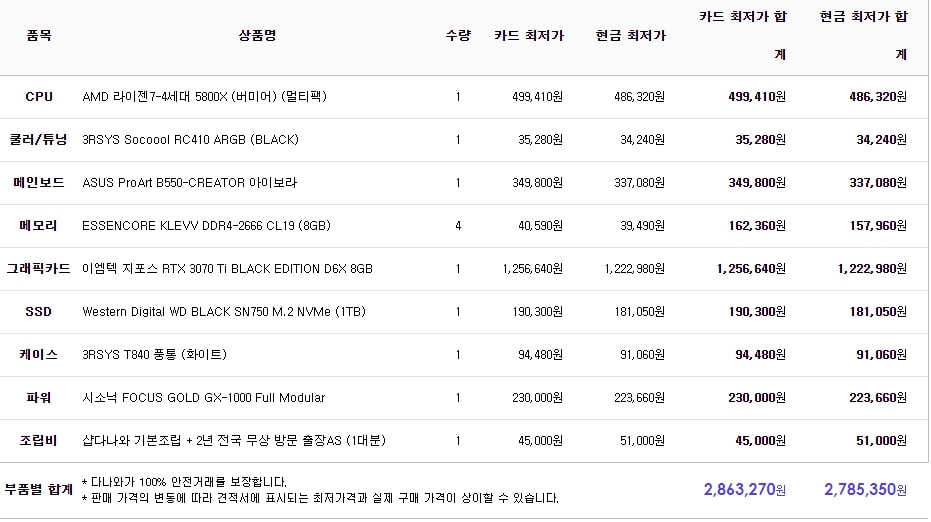Select the 메인보드 category label
Screen dimensions: 931x522
point(39,182)
